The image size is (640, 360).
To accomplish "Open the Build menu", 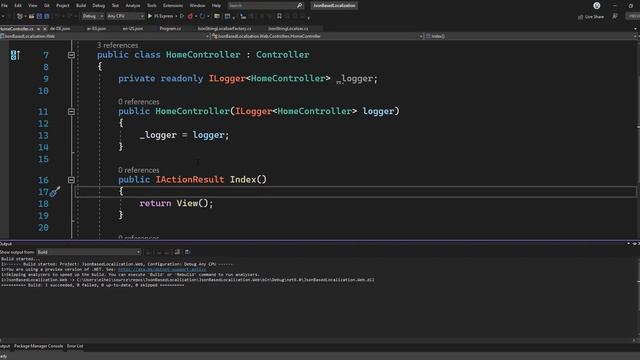I will tap(81, 5).
